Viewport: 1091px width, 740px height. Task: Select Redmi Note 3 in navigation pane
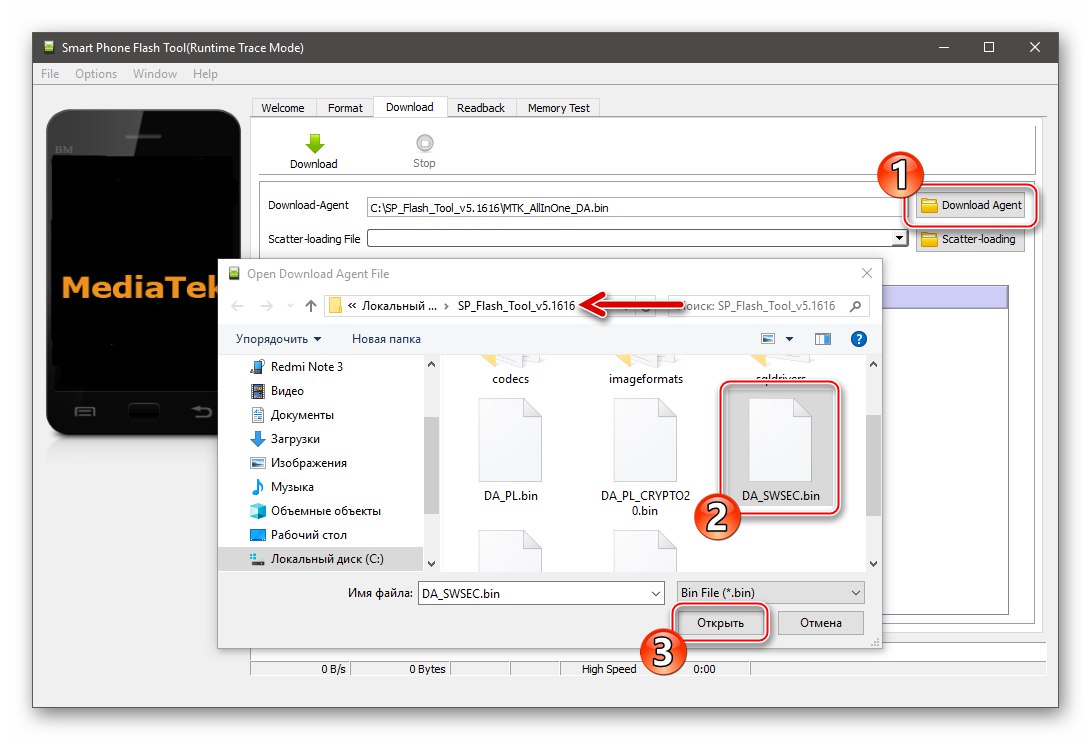click(x=307, y=367)
